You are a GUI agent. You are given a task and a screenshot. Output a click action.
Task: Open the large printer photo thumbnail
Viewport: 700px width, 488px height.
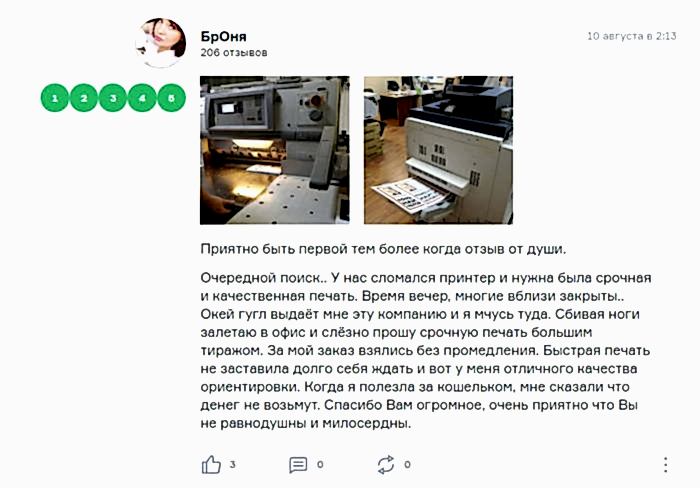[x=438, y=150]
